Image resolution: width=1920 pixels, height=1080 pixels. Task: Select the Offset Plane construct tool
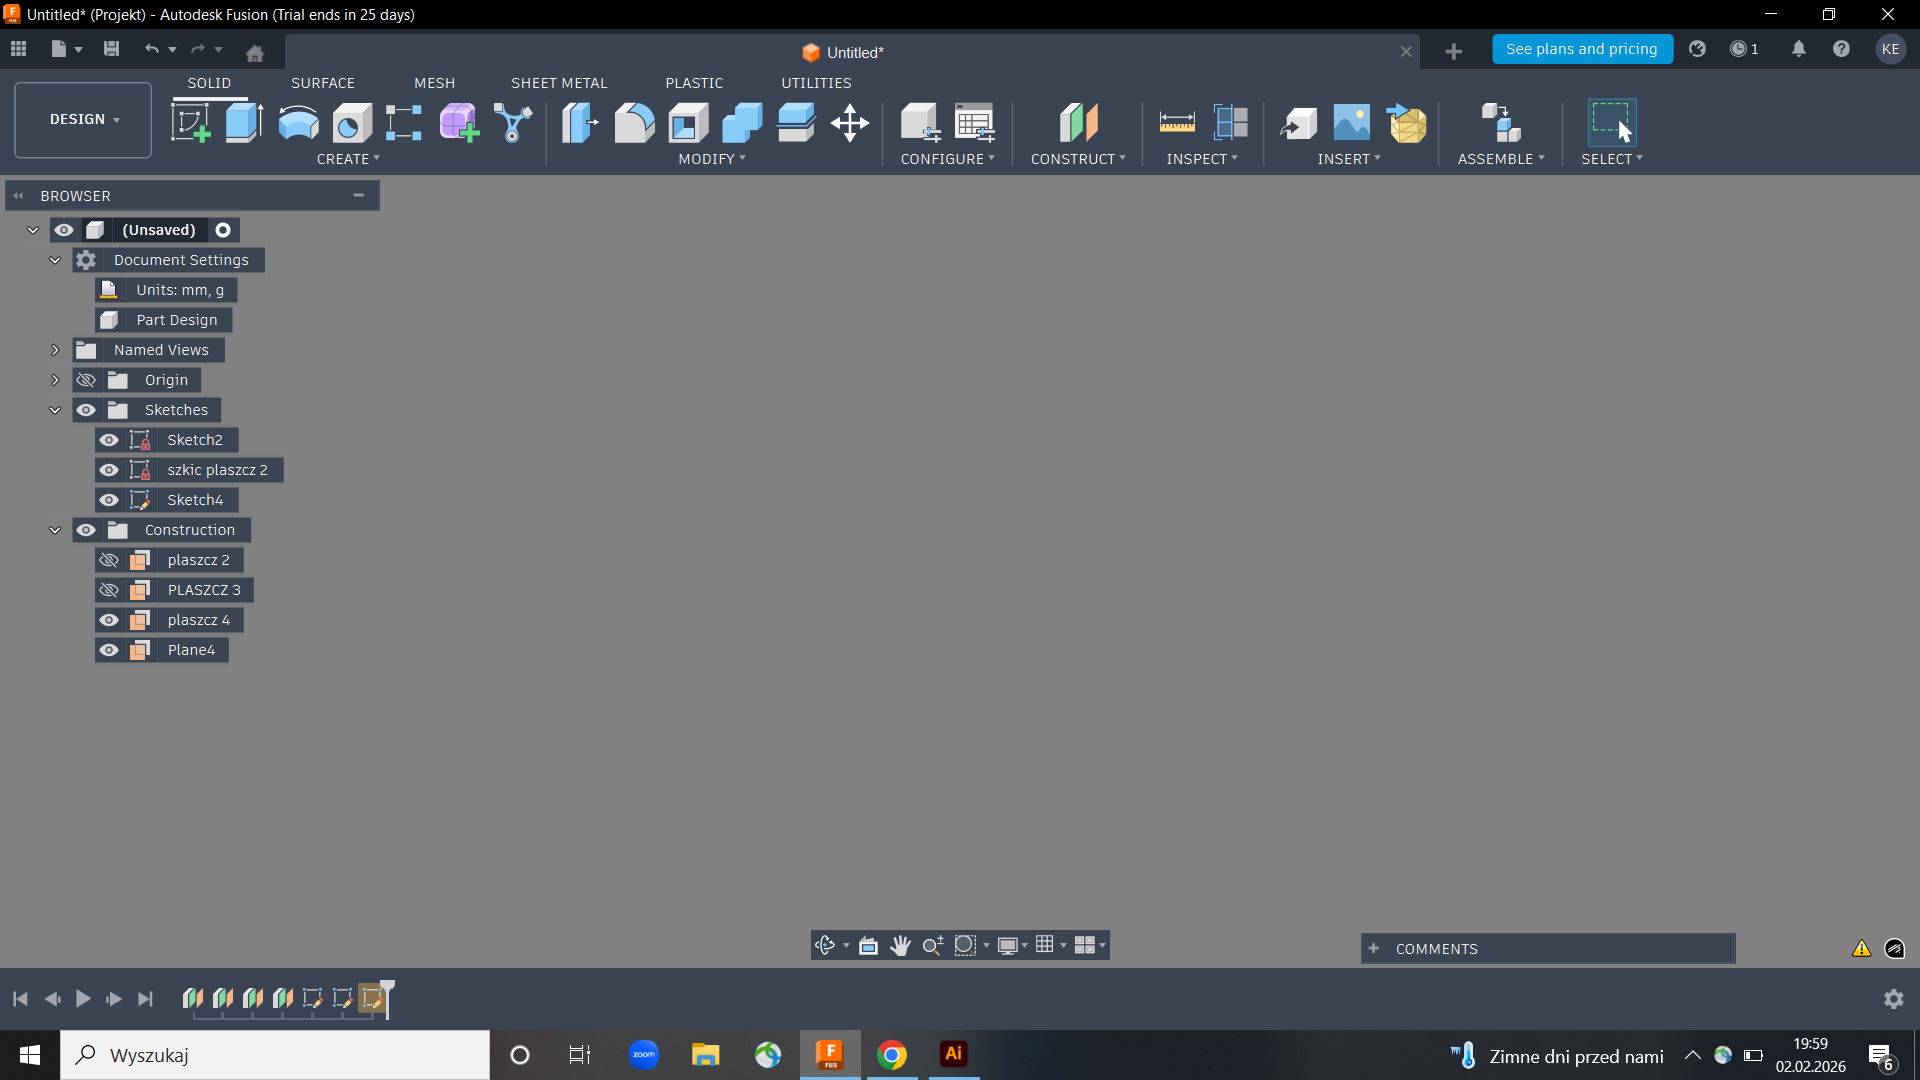click(1078, 123)
